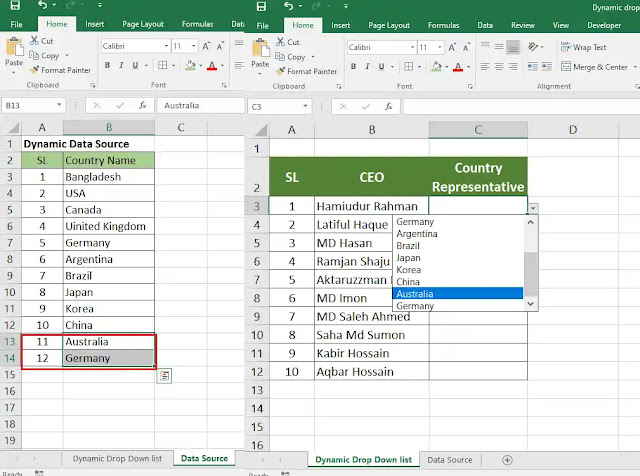Click Borders icon in right window
This screenshot has height=476, width=640.
pyautogui.click(x=409, y=67)
